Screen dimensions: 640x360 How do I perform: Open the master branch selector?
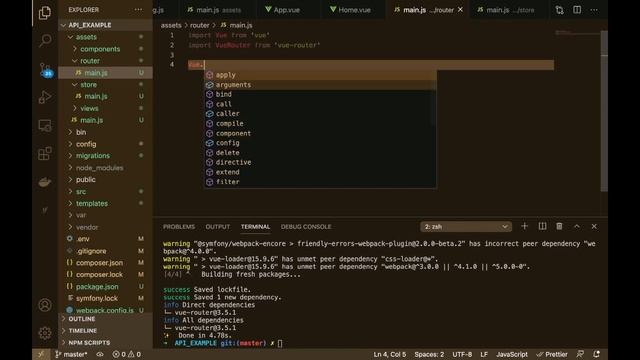pyautogui.click(x=71, y=354)
